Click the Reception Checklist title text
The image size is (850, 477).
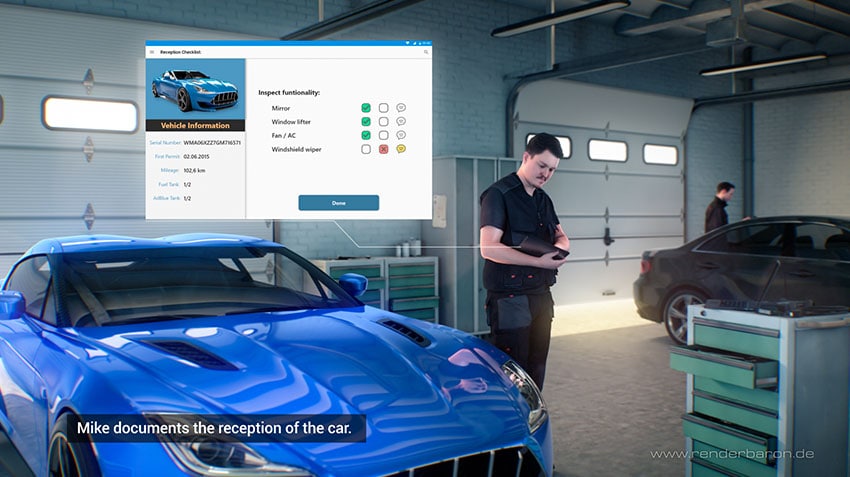181,52
